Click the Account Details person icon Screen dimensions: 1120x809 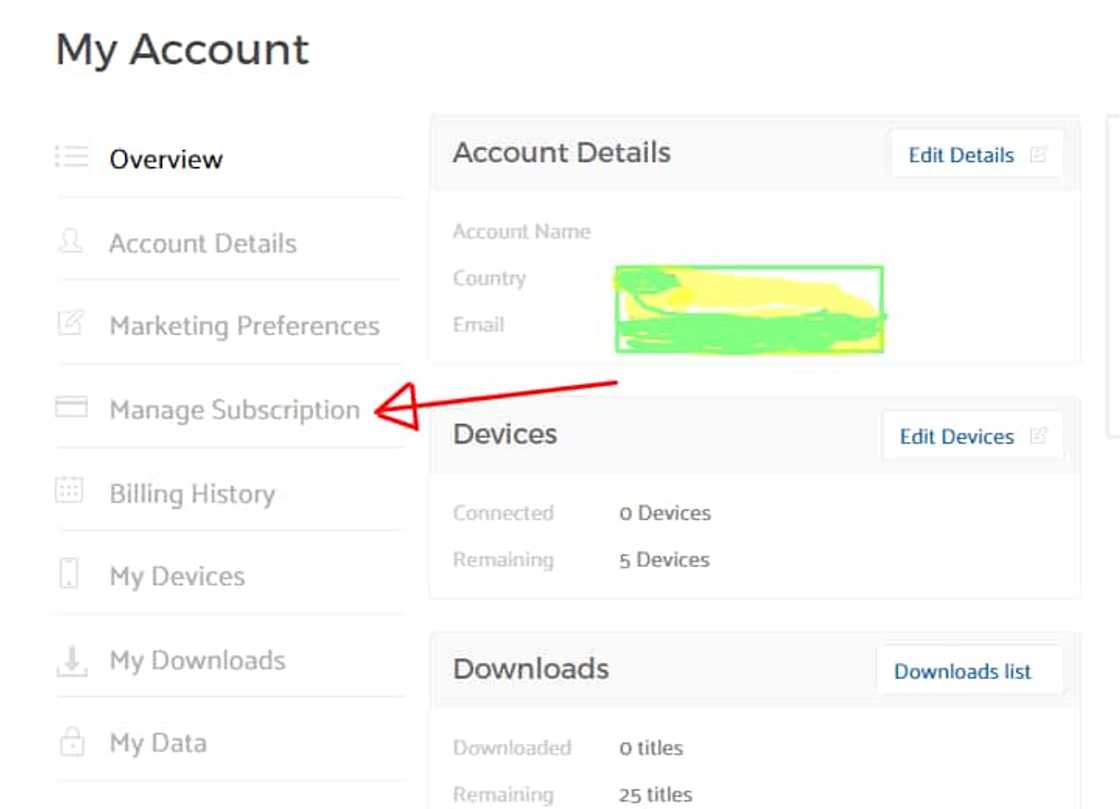pyautogui.click(x=71, y=241)
